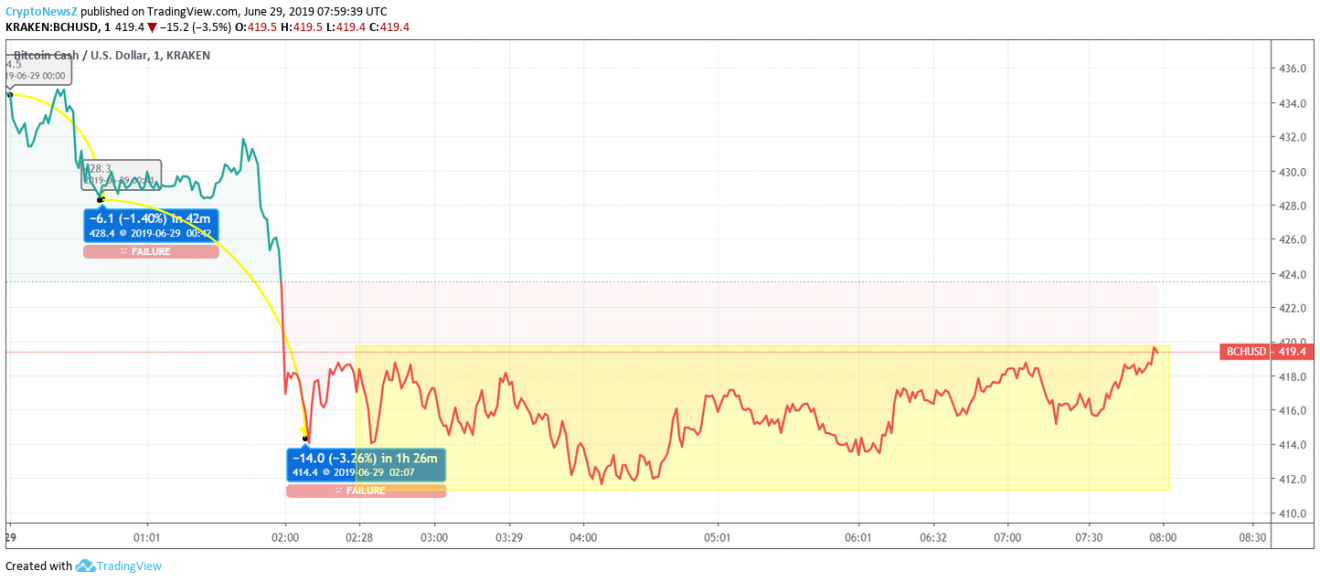Click the blue '-6.1 (-1.40%) in 42m' label
This screenshot has height=582, width=1320.
pos(151,225)
